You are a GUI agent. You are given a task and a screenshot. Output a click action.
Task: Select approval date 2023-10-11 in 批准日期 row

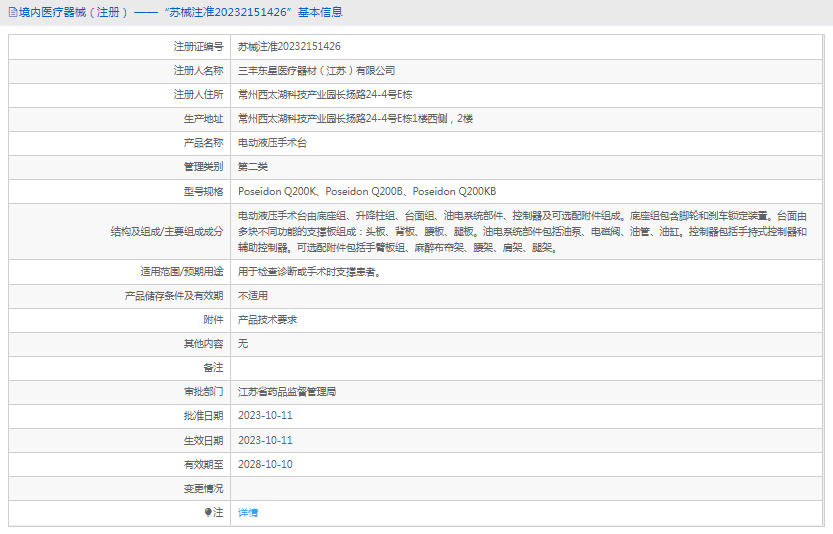tap(265, 416)
